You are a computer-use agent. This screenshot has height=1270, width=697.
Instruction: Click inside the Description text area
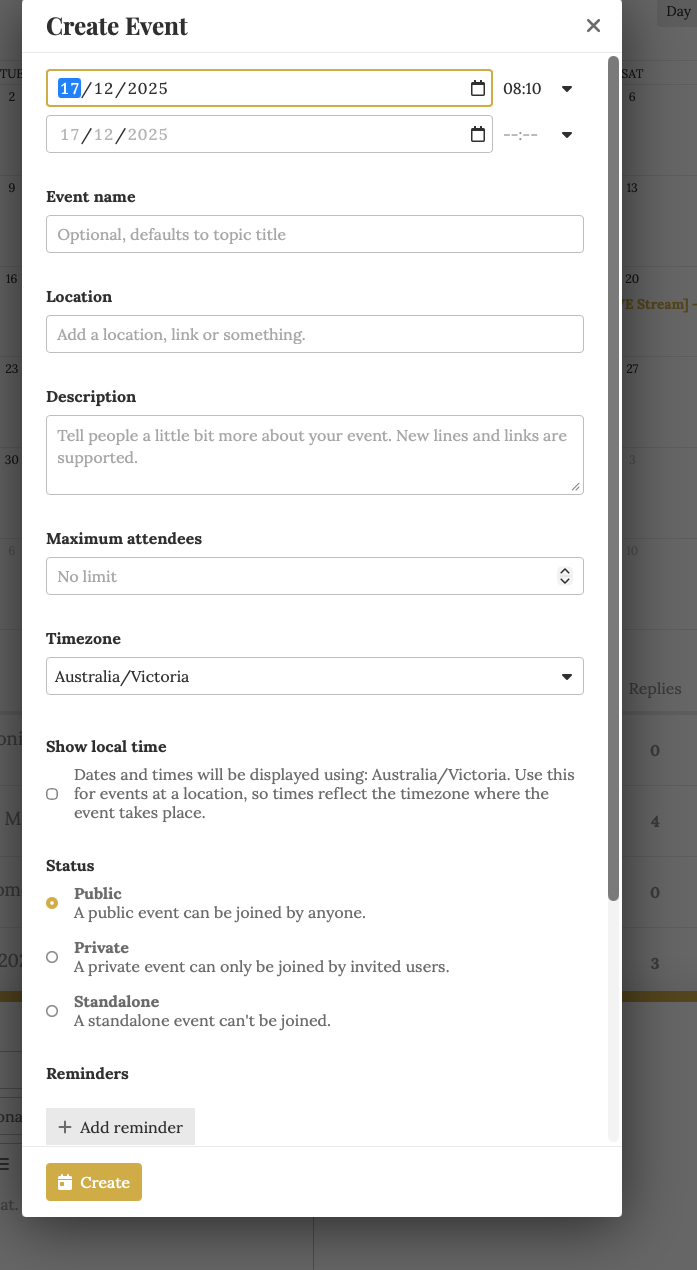(x=314, y=454)
